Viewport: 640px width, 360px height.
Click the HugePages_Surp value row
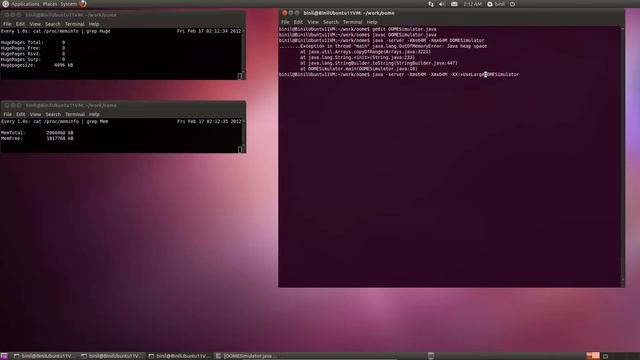pyautogui.click(x=33, y=60)
